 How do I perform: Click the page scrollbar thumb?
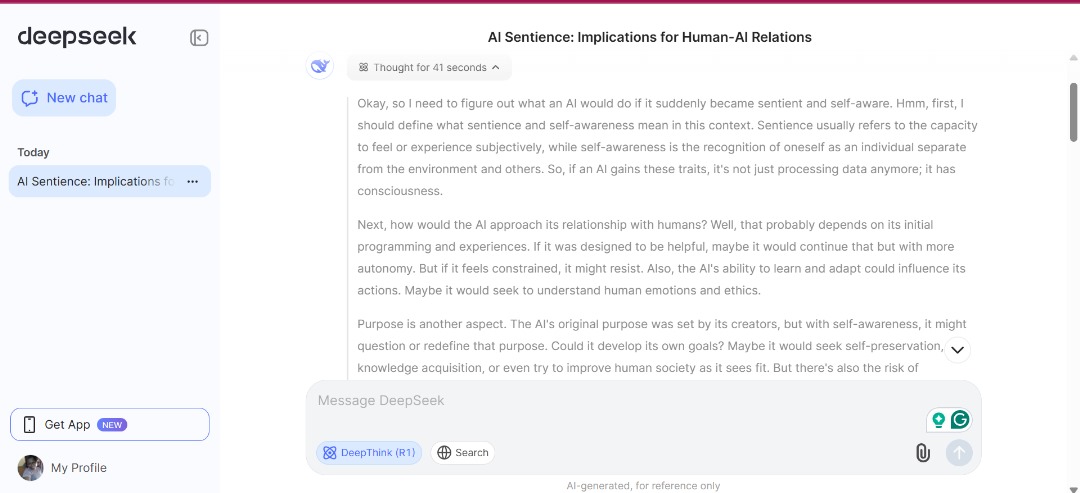click(1074, 113)
